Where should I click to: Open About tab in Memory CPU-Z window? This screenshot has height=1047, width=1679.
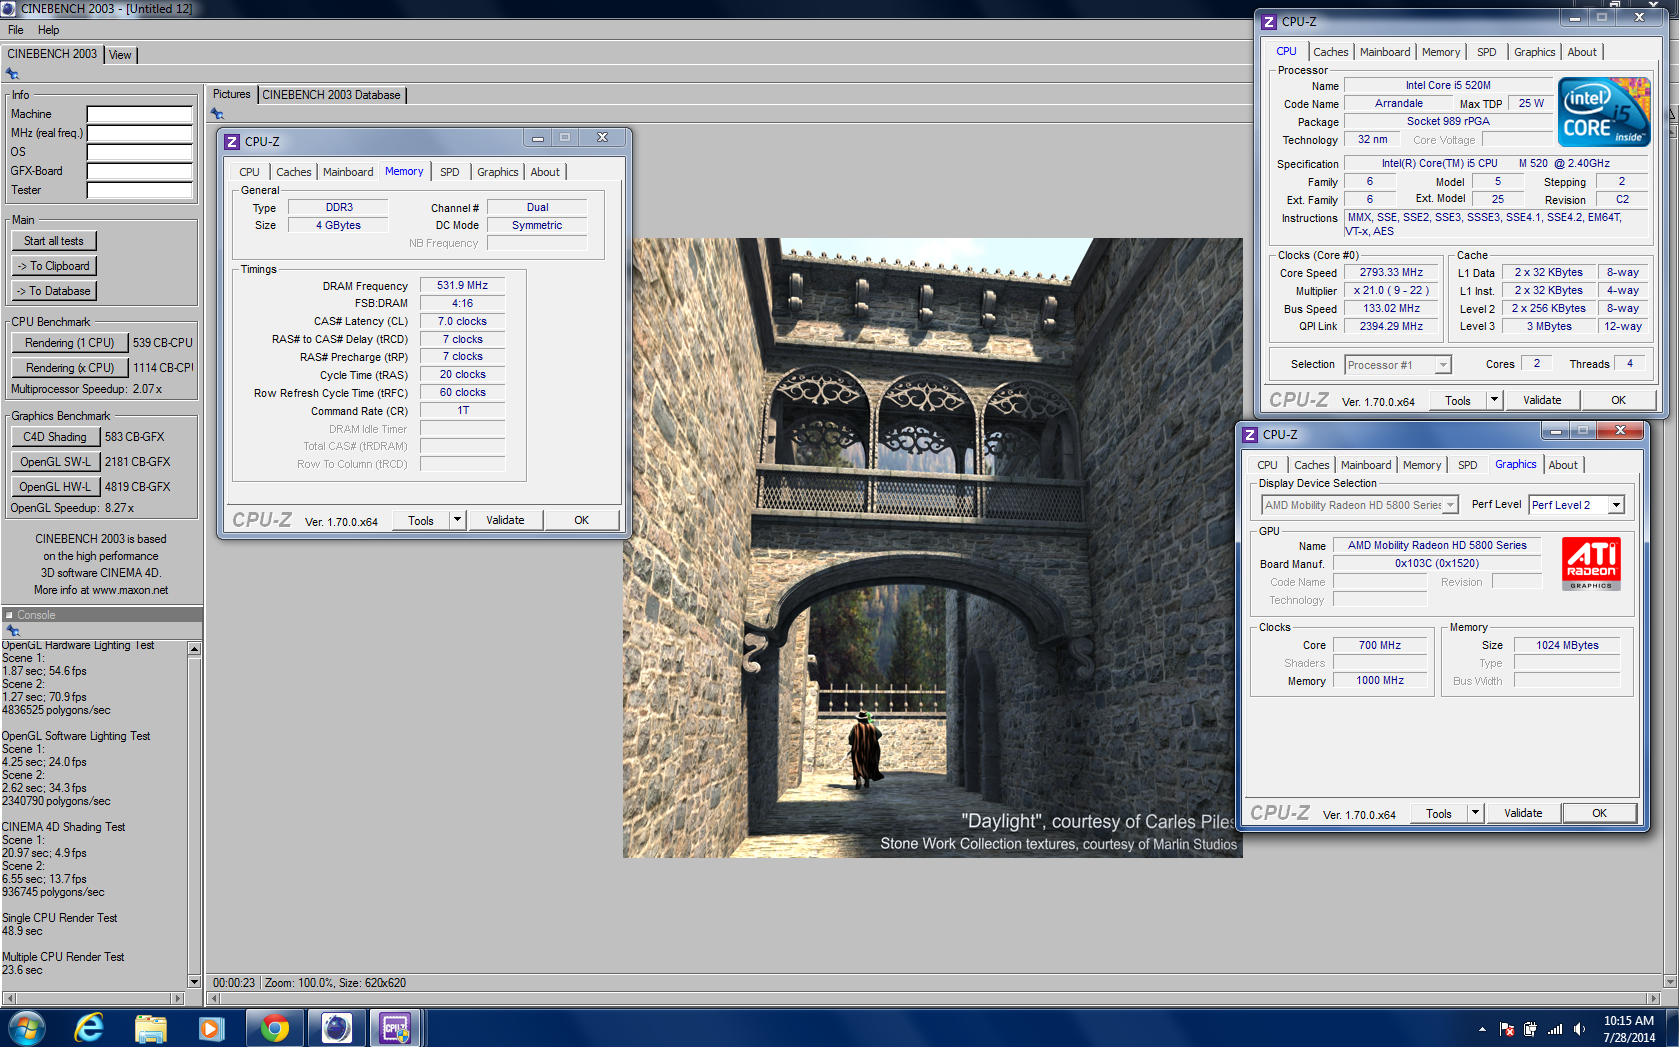tap(545, 172)
